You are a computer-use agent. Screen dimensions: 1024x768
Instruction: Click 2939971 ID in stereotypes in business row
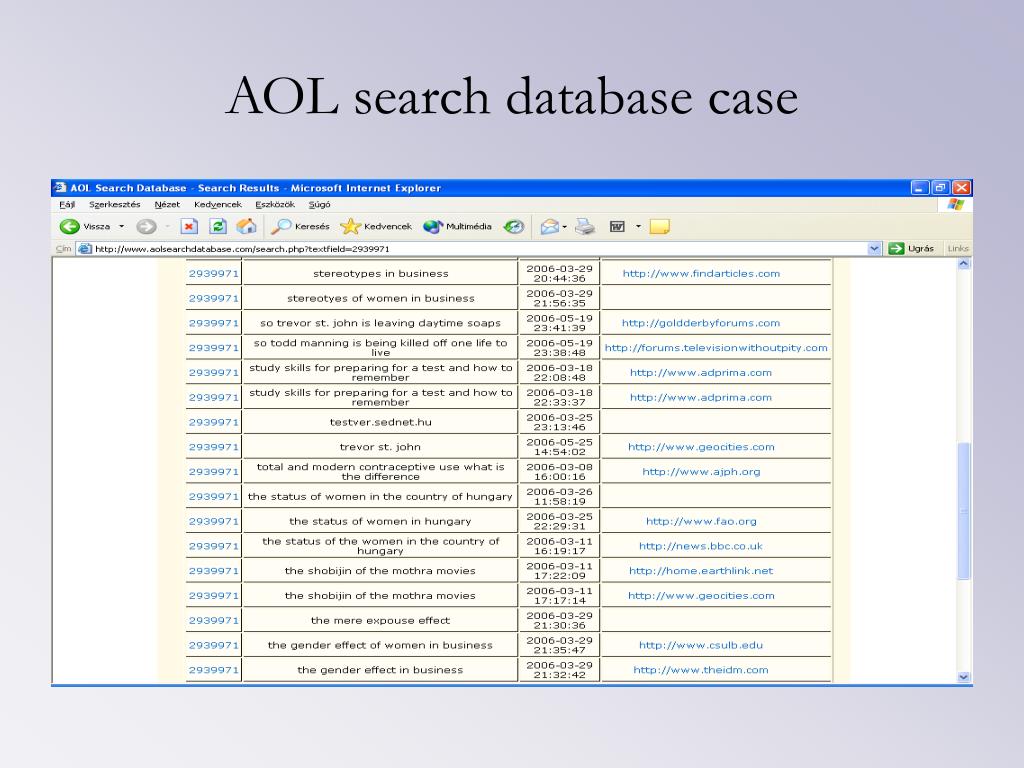(214, 274)
